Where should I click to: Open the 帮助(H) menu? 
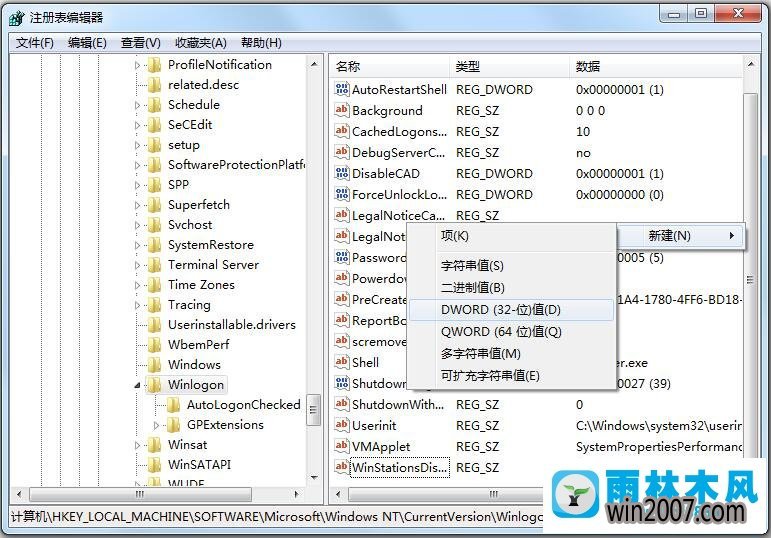261,43
